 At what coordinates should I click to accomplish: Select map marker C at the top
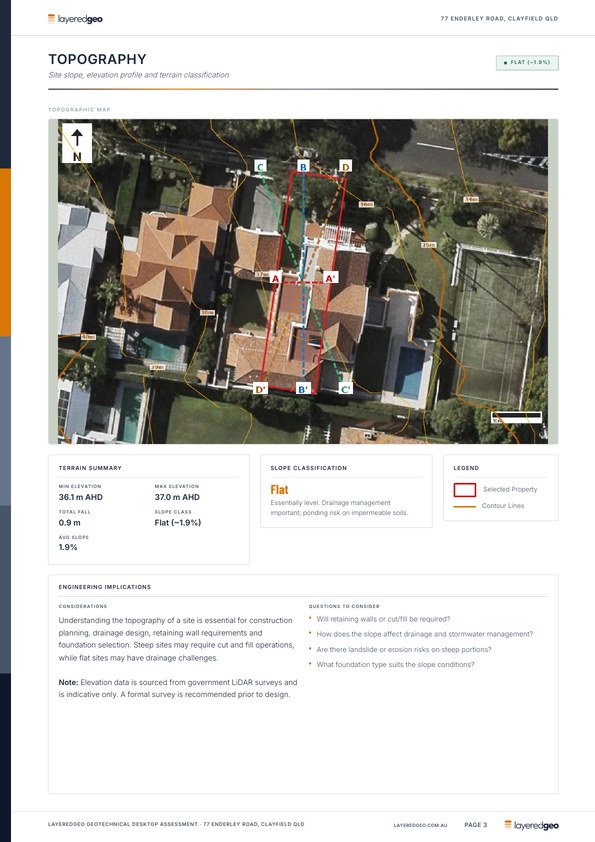[260, 166]
